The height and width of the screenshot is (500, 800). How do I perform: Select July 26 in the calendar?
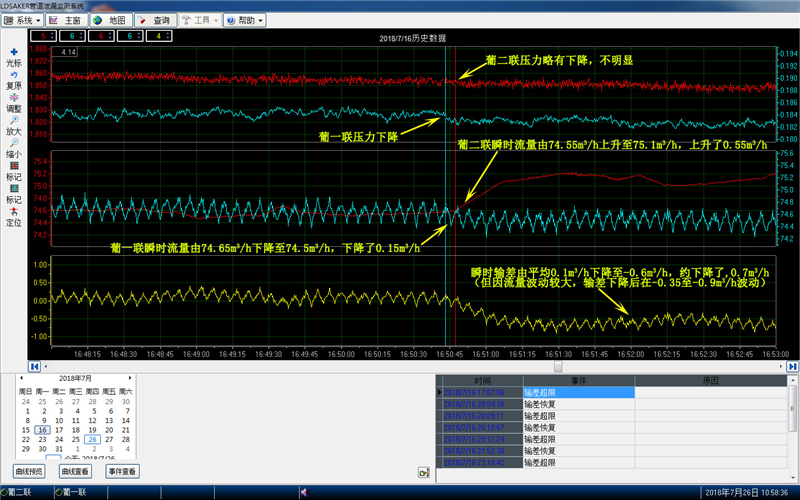92,438
